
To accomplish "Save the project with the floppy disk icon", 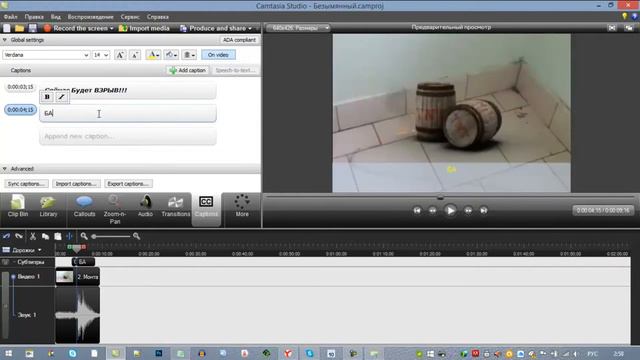I will (x=33, y=28).
